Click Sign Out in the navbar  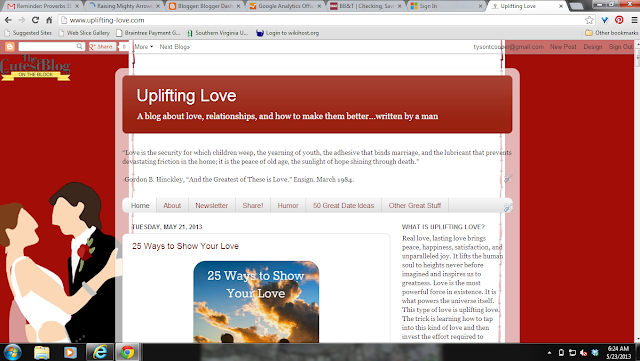point(620,47)
